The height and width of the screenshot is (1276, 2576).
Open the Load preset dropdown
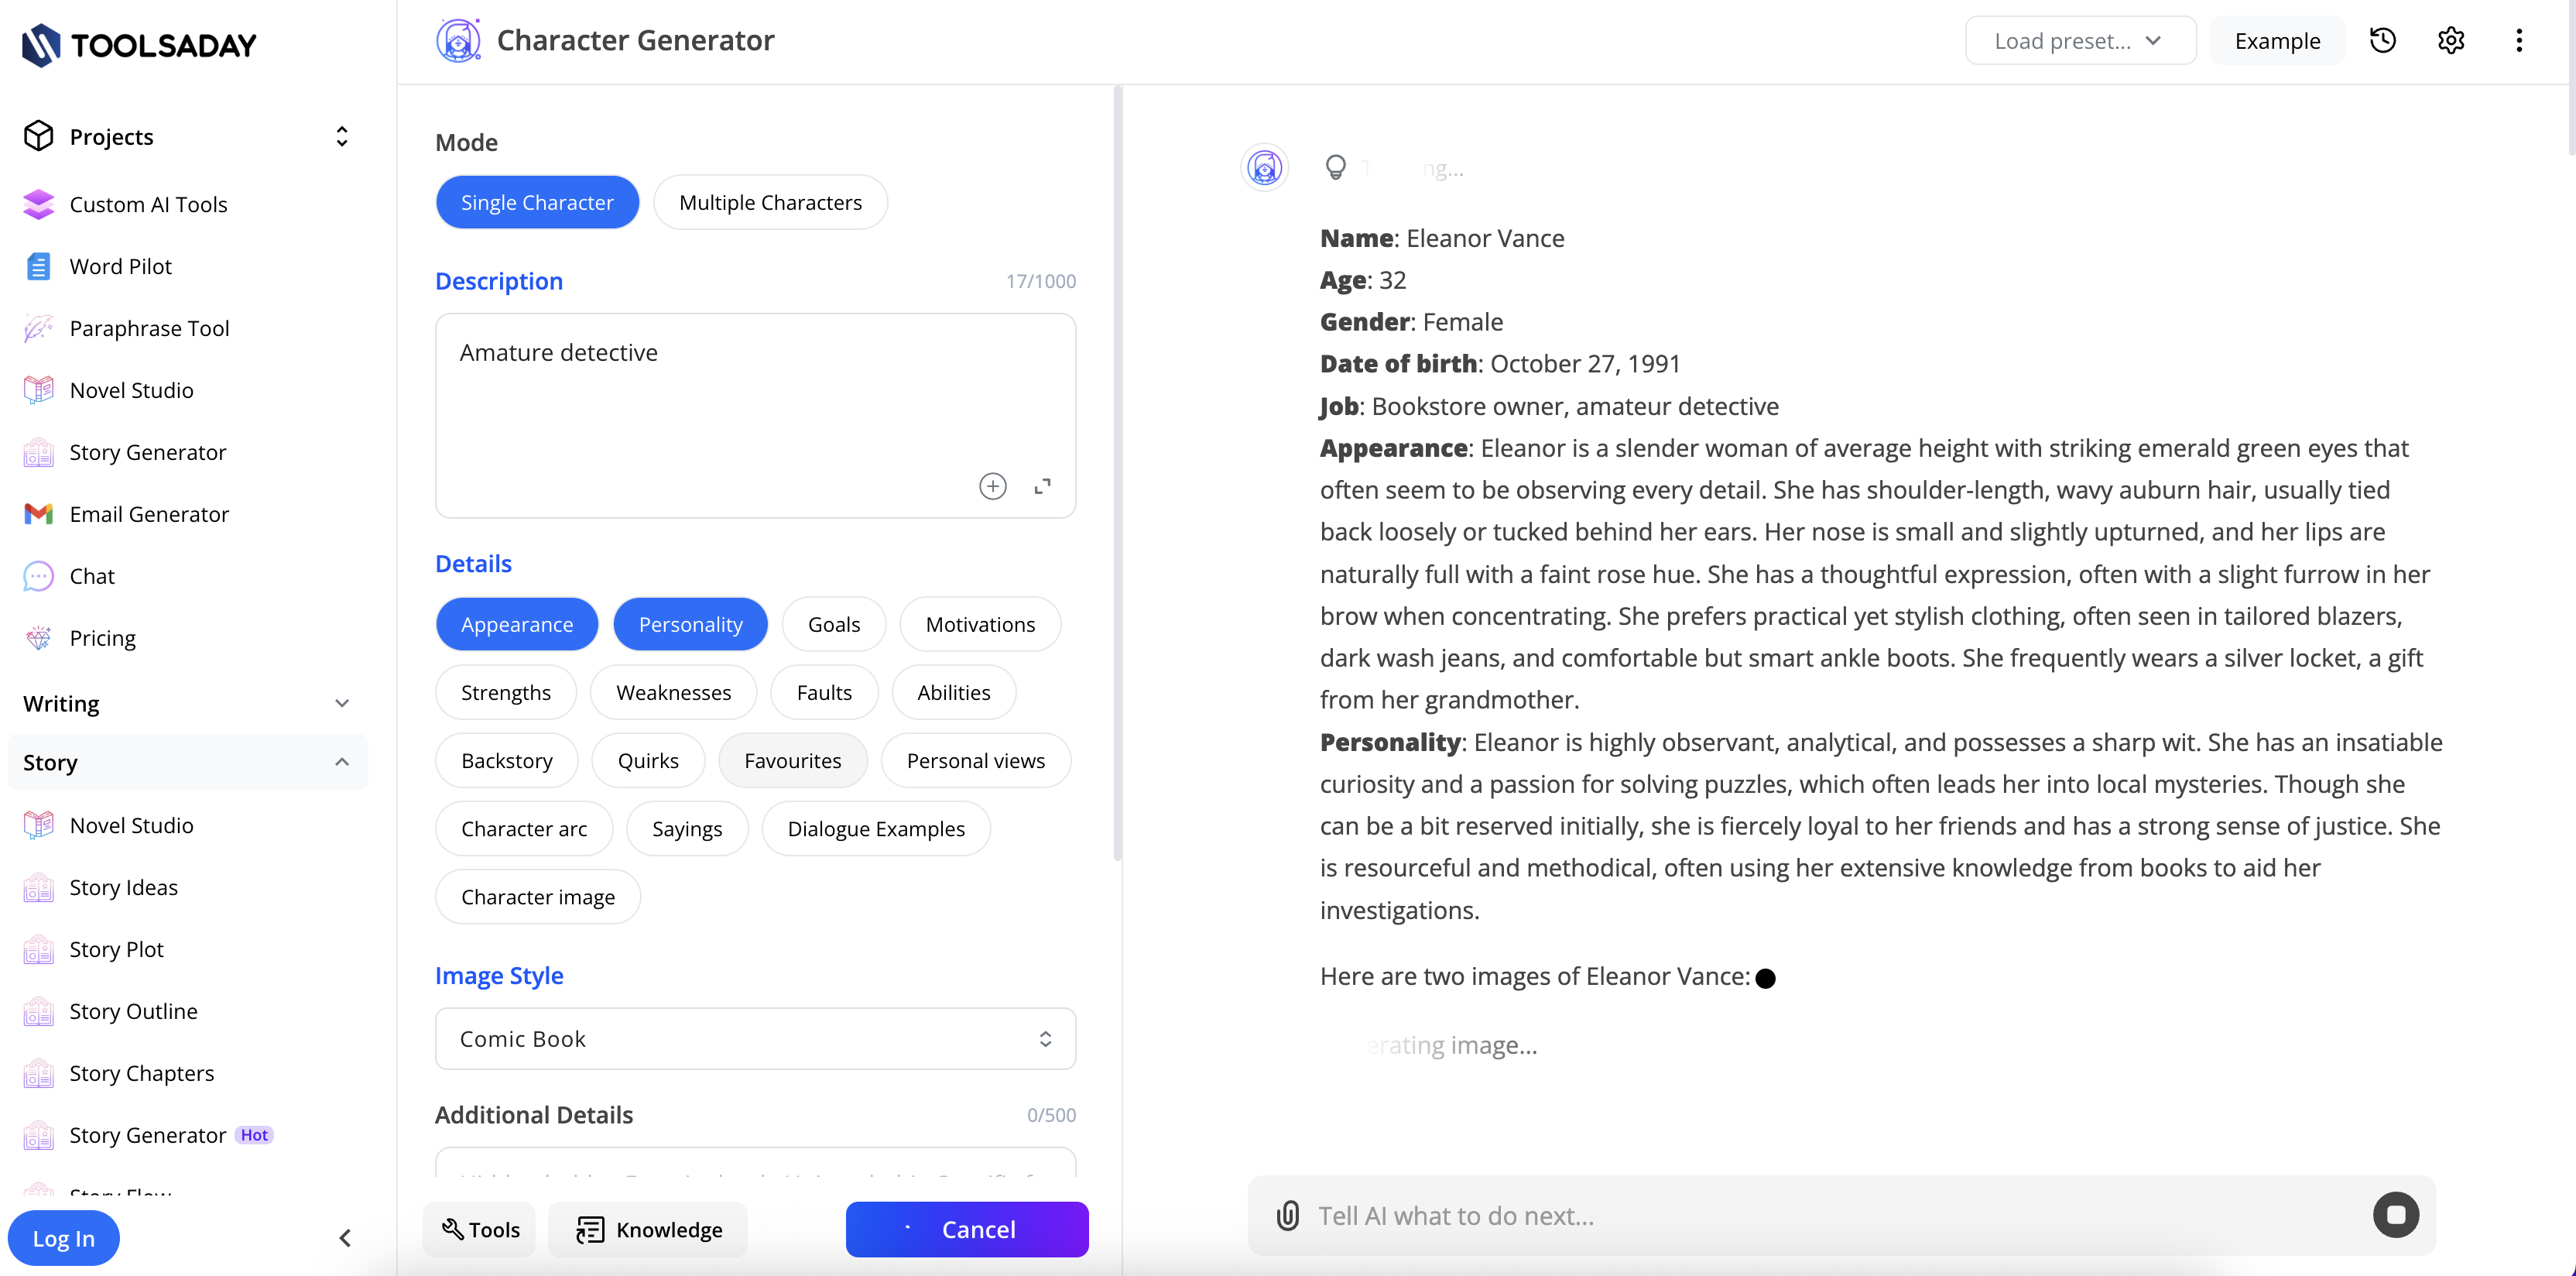pos(2080,41)
